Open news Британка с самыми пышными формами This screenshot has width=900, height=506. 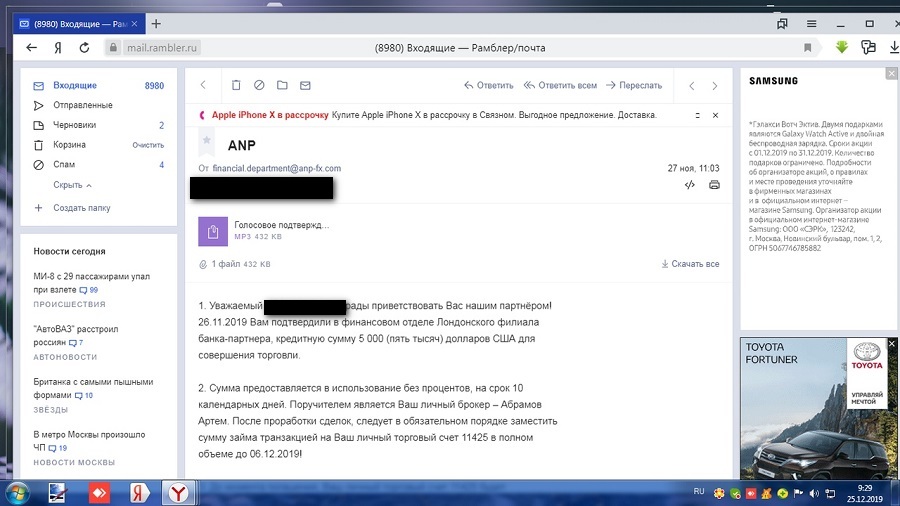pyautogui.click(x=93, y=388)
